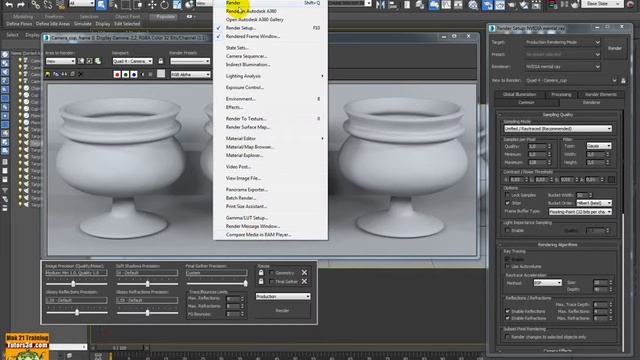Enable the blue channel in the frame window
This screenshot has height=360, width=640.
[x=134, y=74]
